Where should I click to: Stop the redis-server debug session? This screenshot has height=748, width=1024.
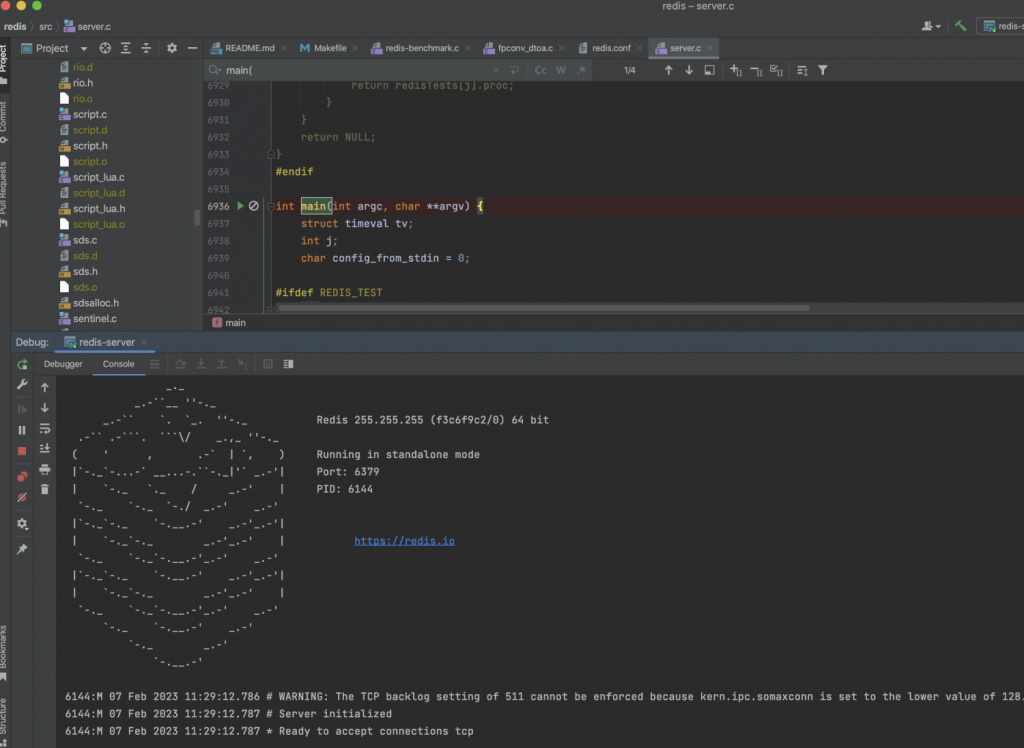pos(22,451)
